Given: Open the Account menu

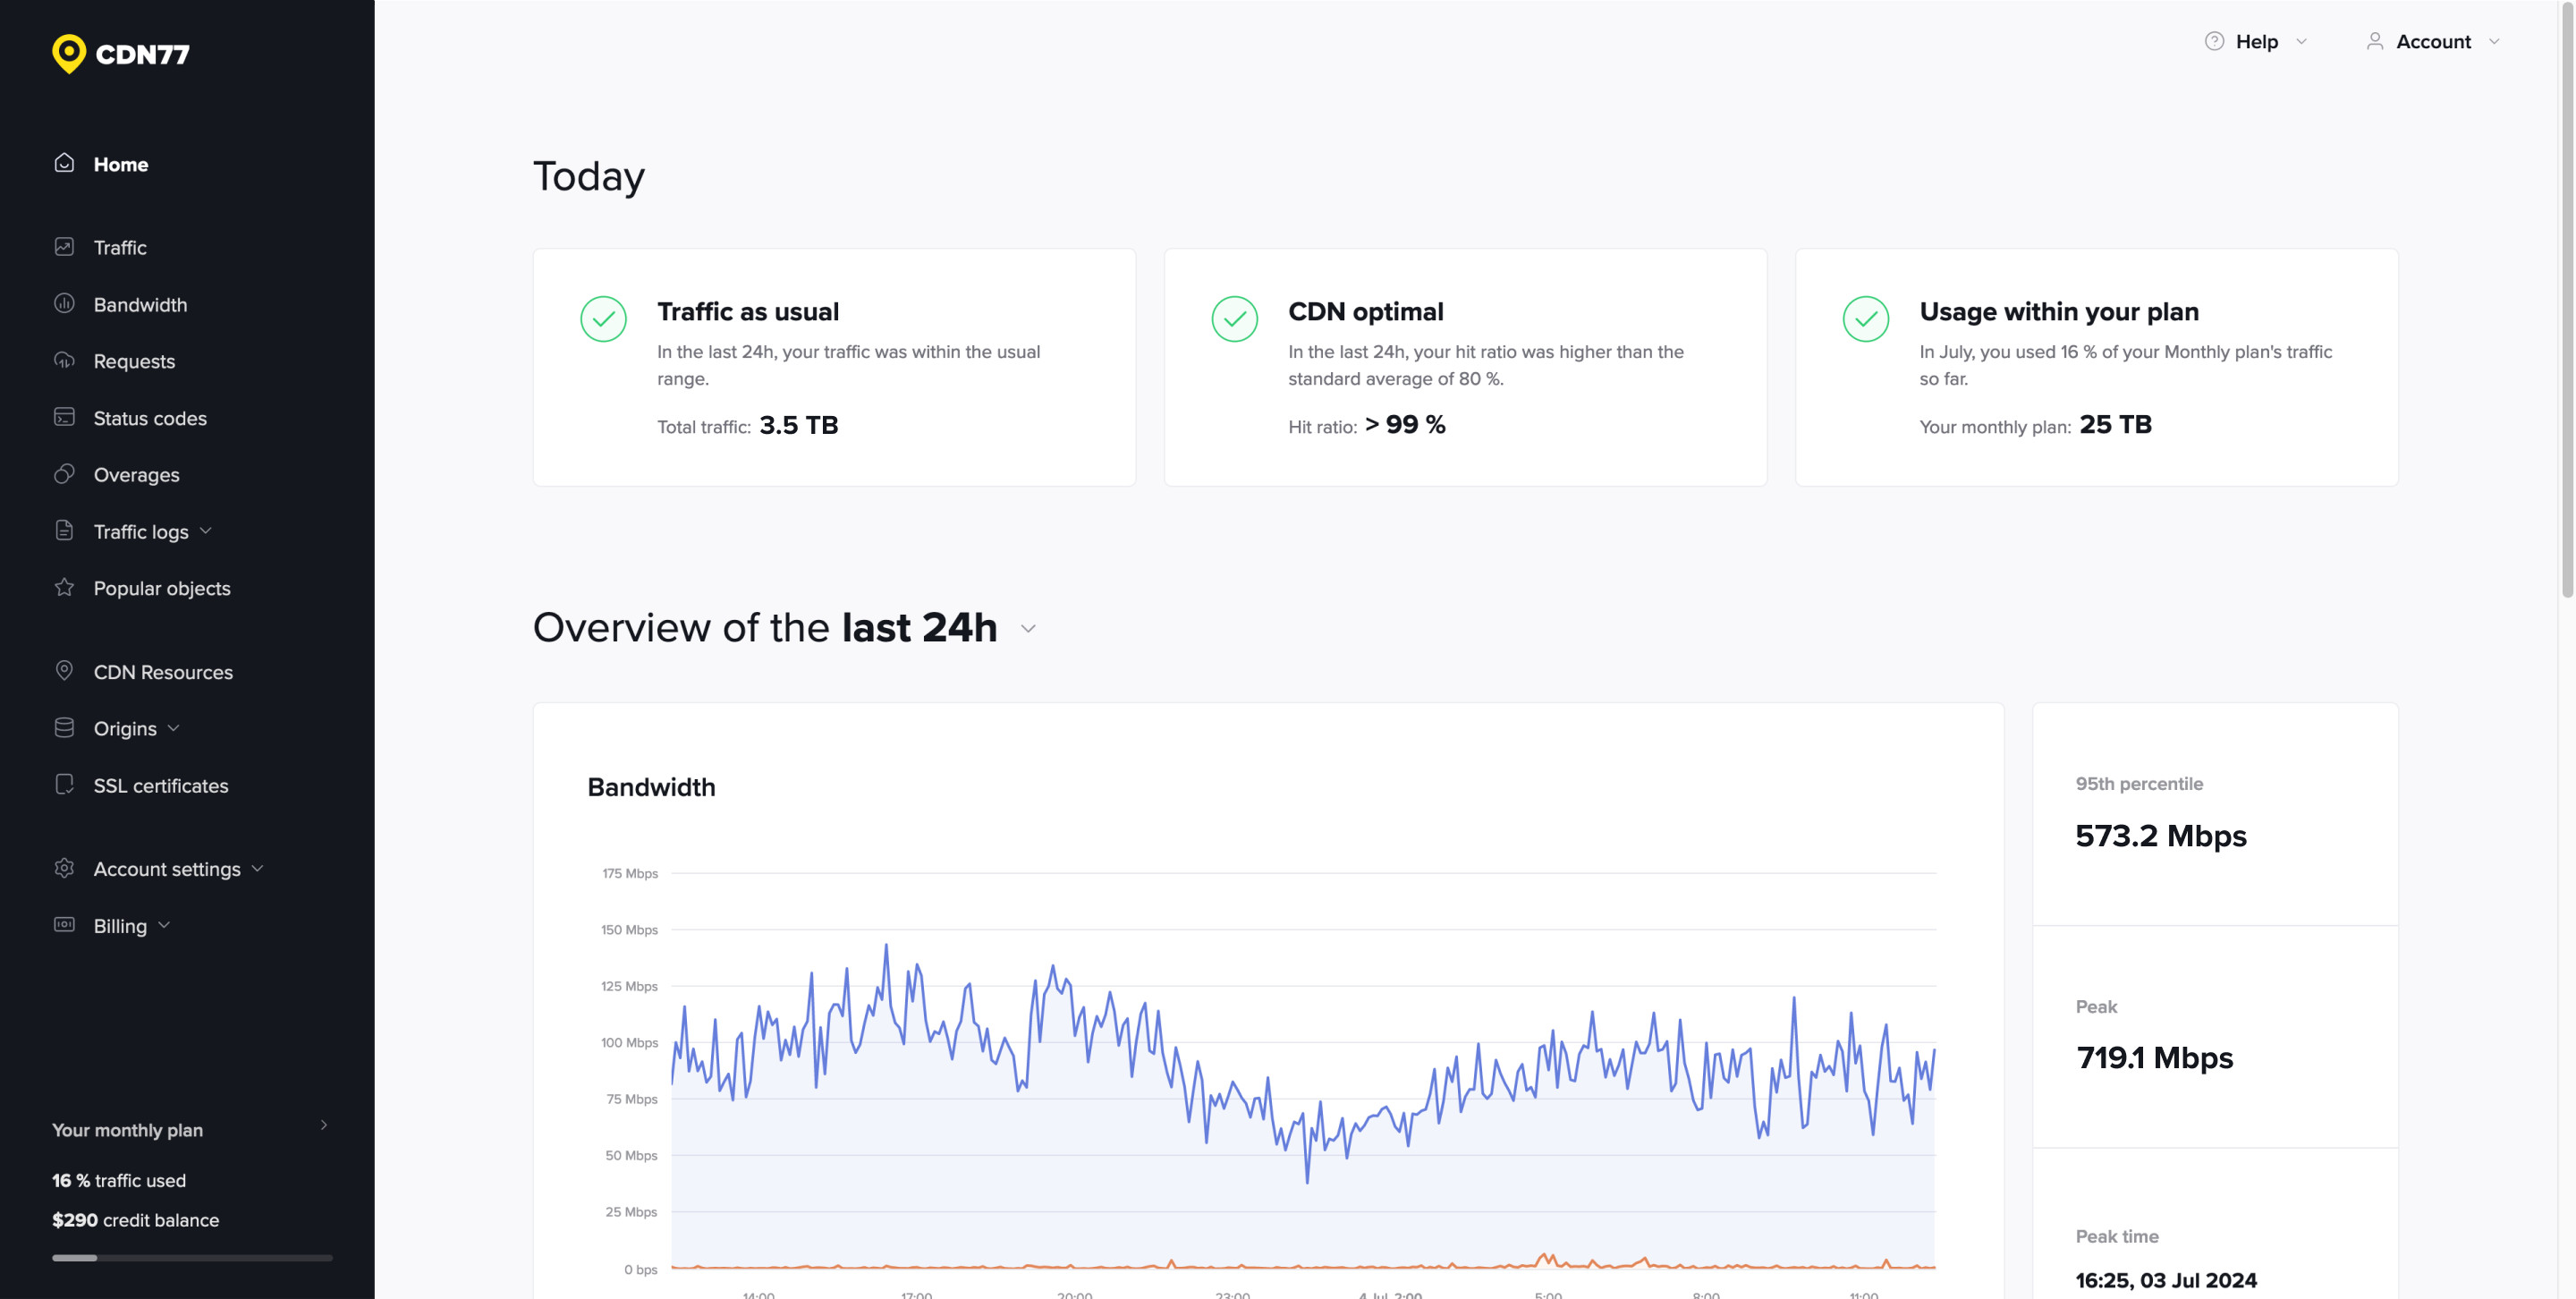Looking at the screenshot, I should point(2433,41).
